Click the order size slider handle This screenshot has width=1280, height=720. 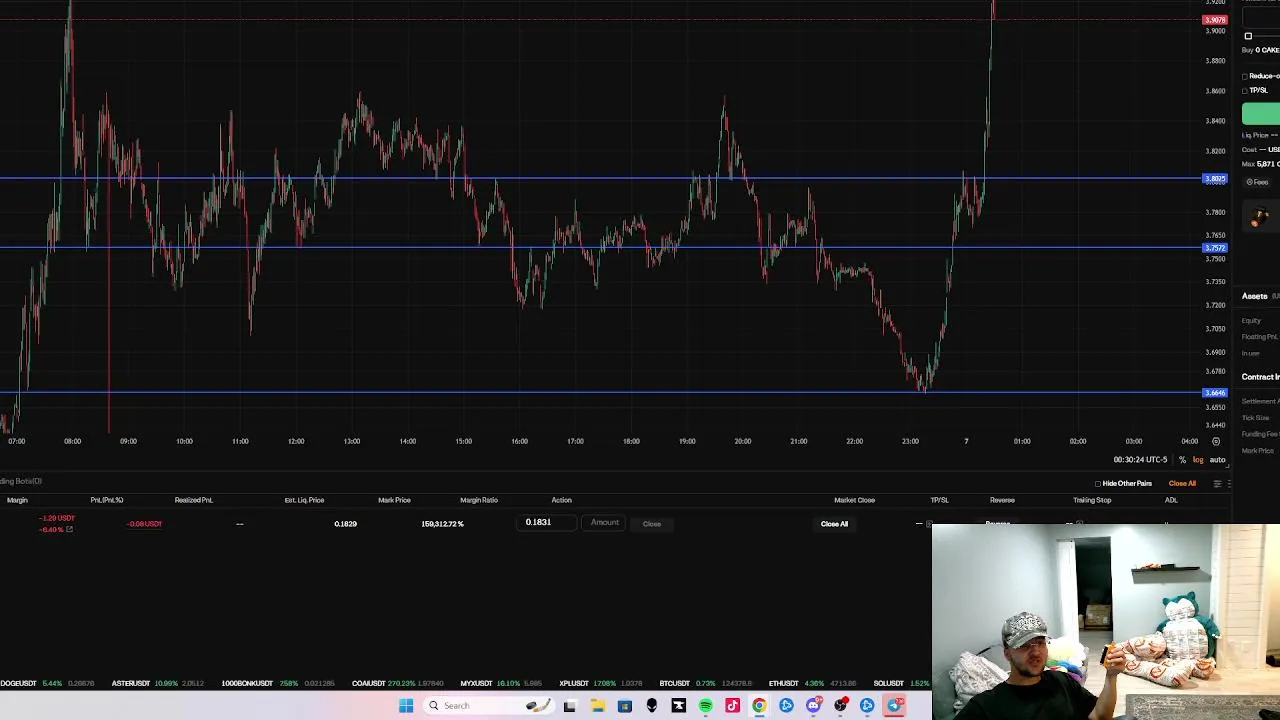(1248, 36)
